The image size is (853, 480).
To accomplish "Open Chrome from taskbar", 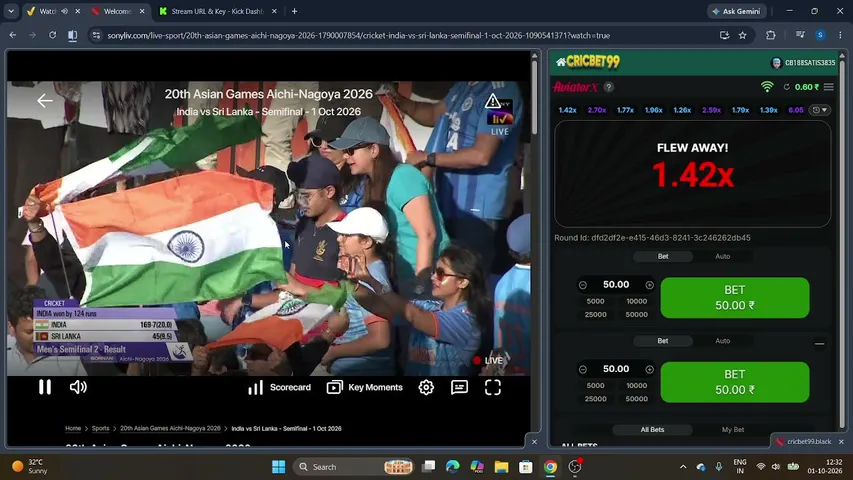I will click(x=550, y=467).
